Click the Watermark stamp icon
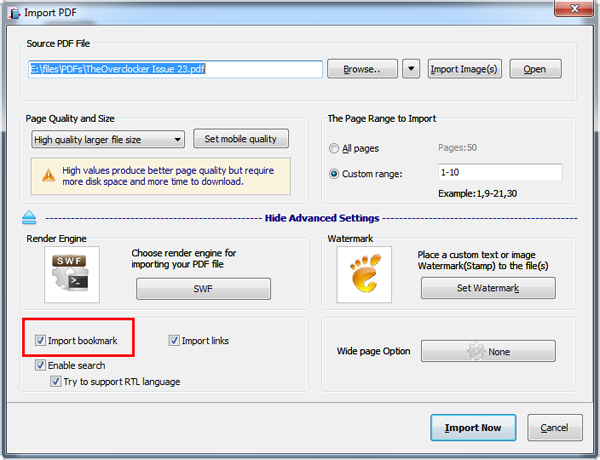600x460 pixels. click(363, 276)
